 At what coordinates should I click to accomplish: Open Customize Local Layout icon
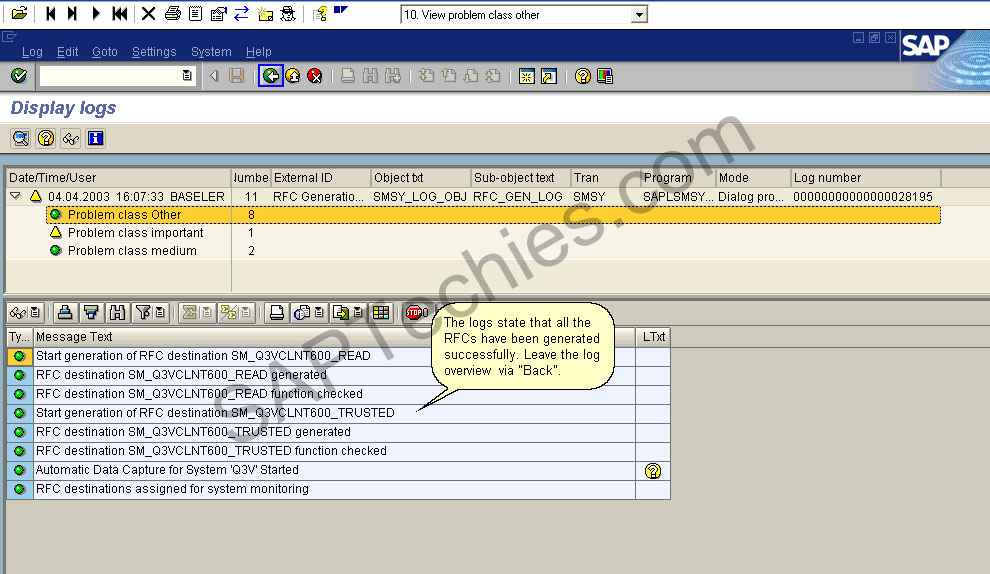pos(605,76)
